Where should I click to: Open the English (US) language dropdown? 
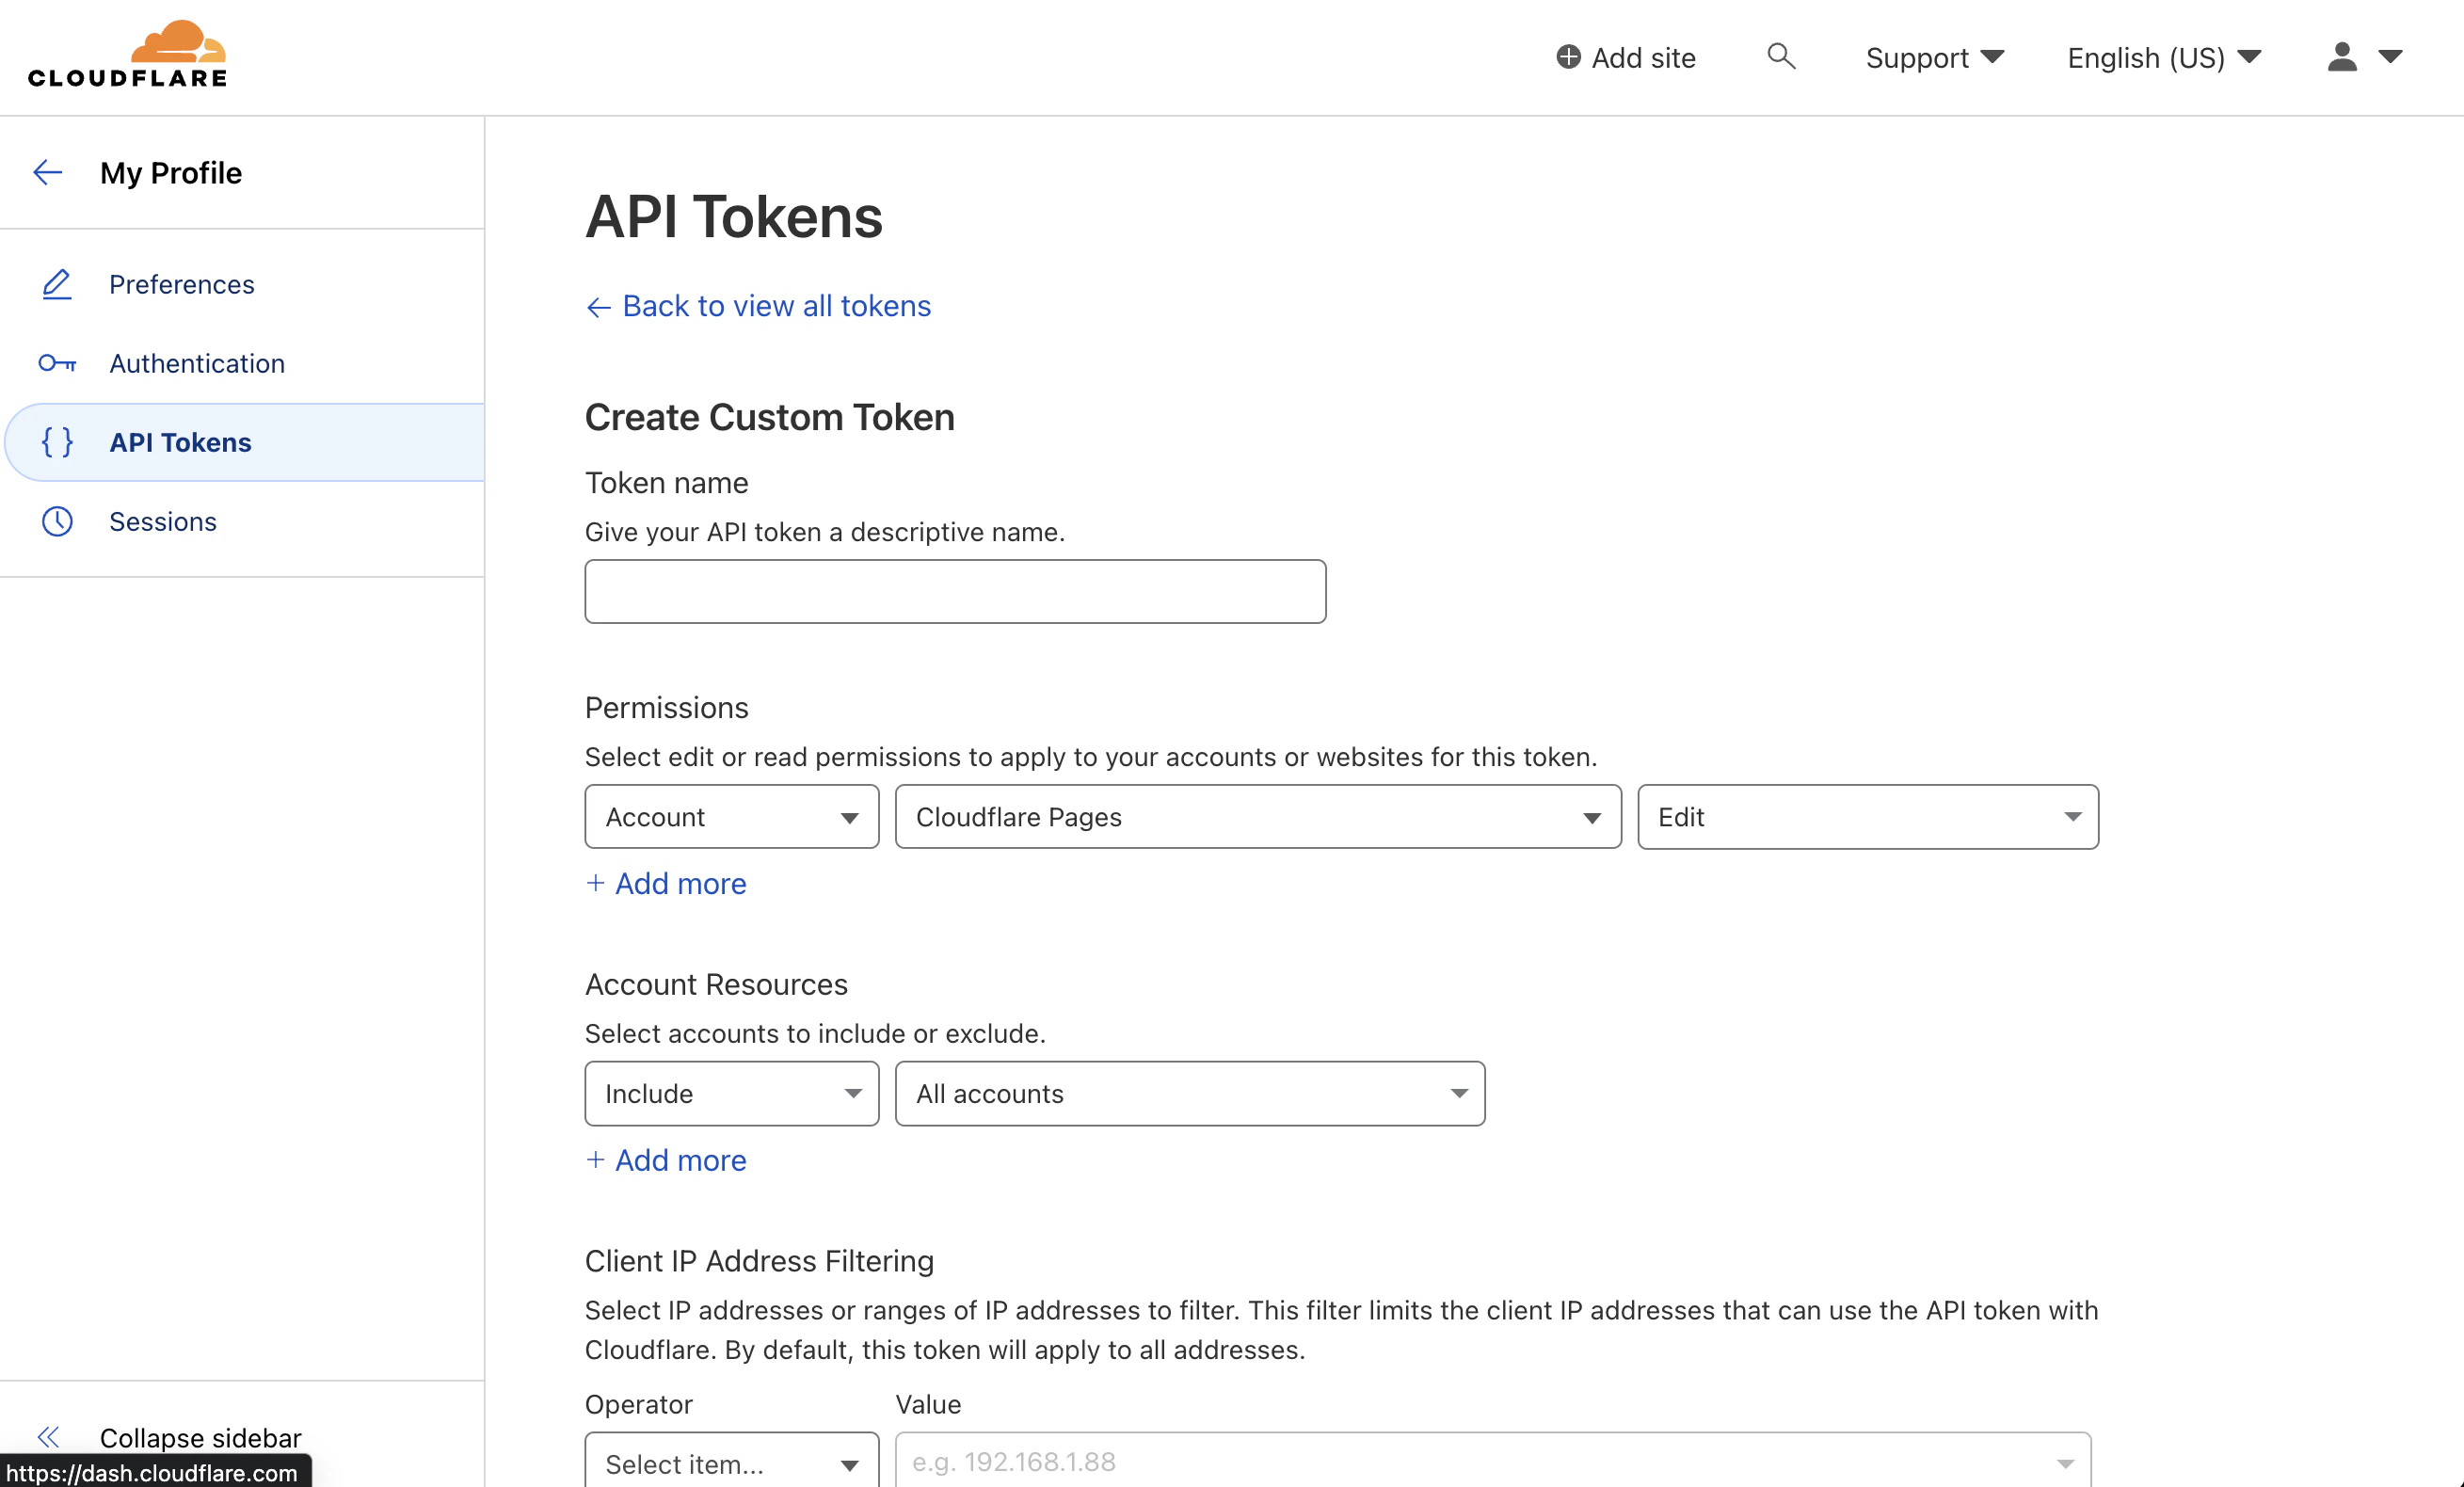(2164, 57)
